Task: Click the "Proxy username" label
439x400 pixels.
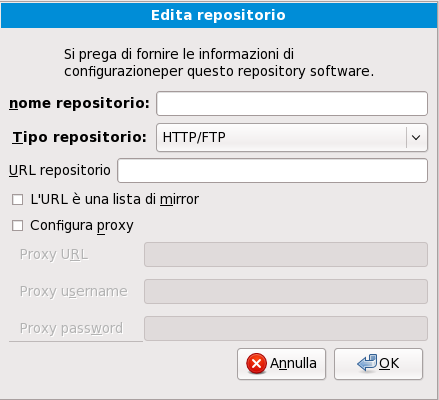Action: (74, 292)
